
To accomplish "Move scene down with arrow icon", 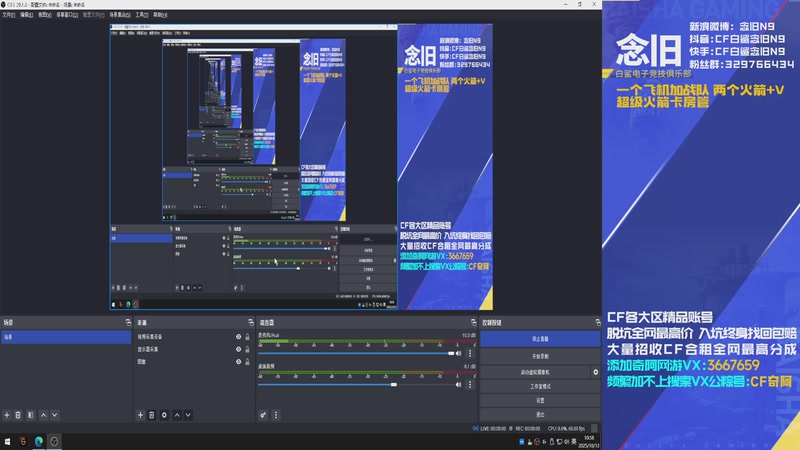I will tap(55, 415).
